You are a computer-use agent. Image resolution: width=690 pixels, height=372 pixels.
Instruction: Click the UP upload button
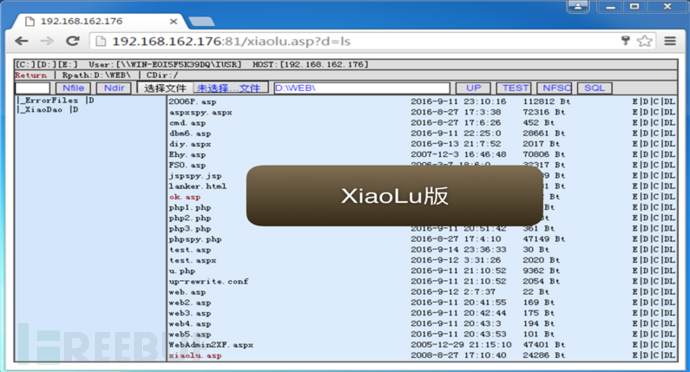click(x=473, y=88)
